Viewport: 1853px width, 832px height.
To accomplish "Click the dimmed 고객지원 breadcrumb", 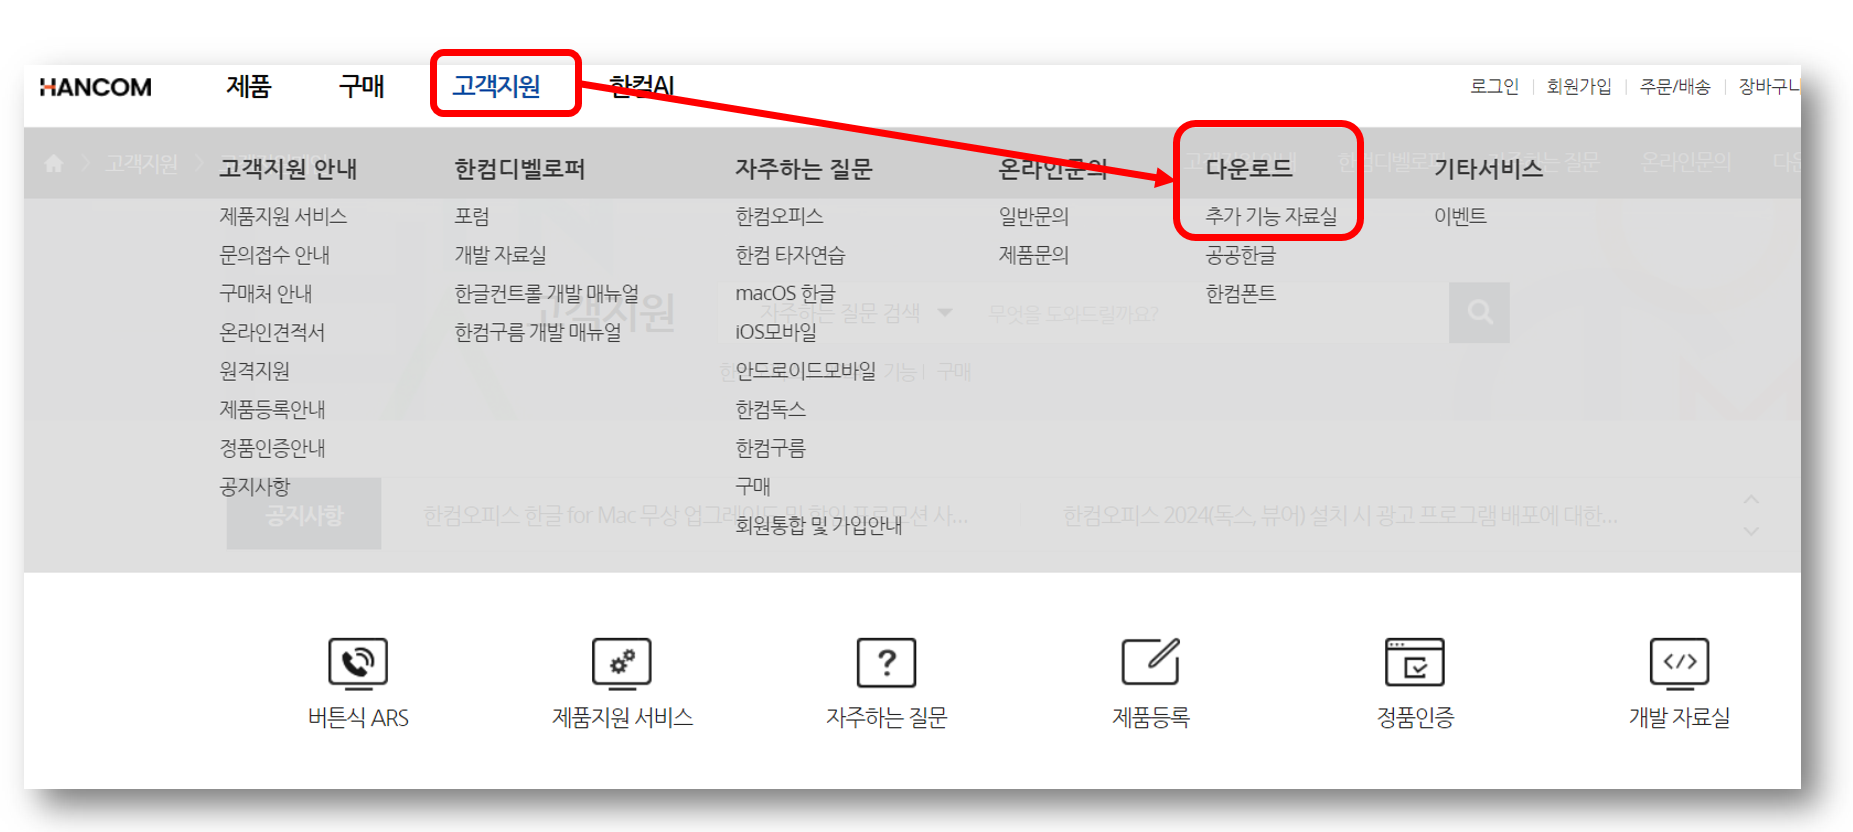I will 141,163.
